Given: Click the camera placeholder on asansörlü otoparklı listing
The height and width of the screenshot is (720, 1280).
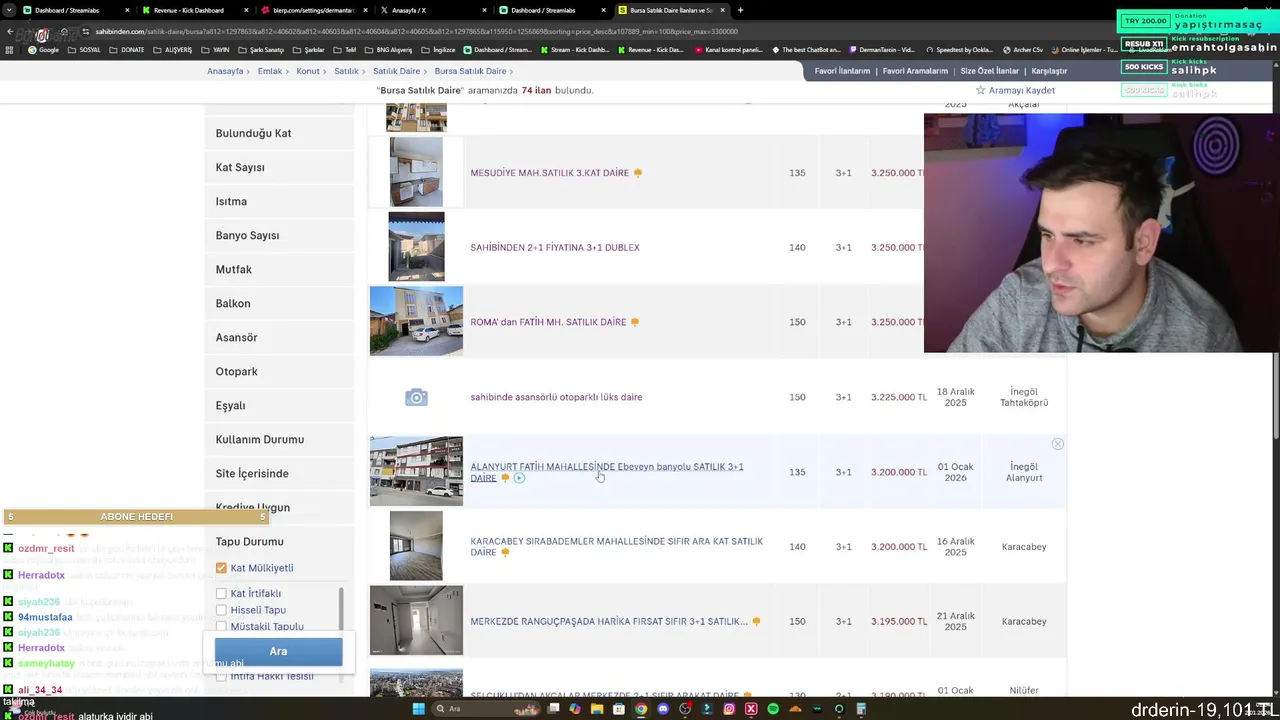Looking at the screenshot, I should point(416,397).
